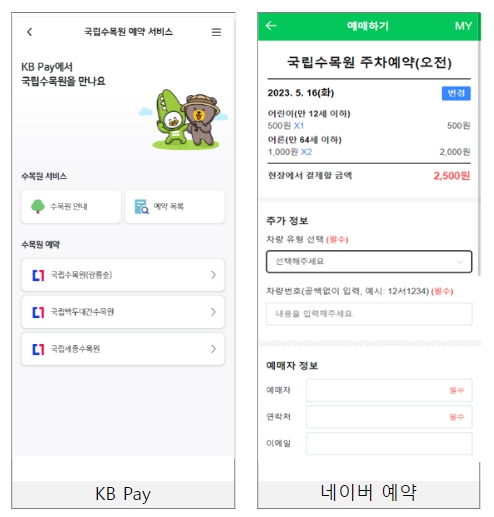Click the 연락처 contact input field

pyautogui.click(x=389, y=417)
